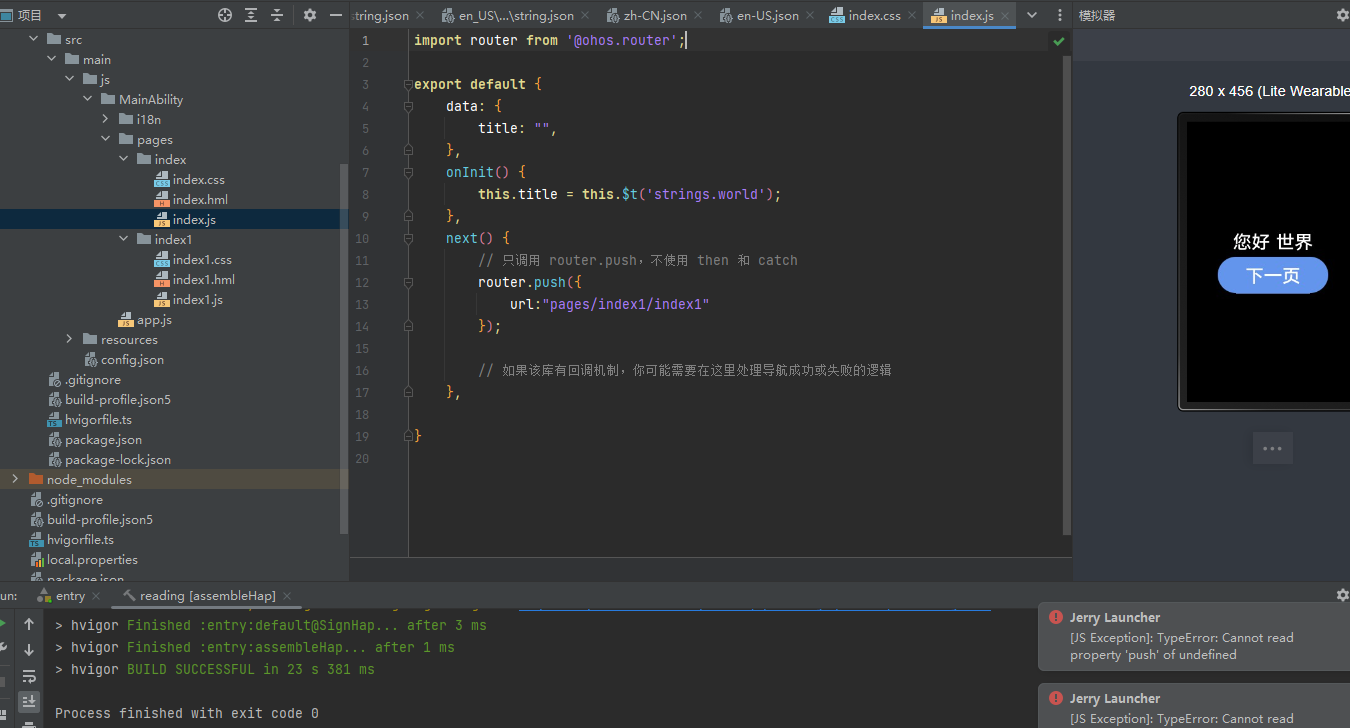Screen dimensions: 1350x728
Task: Expand the node_modules folder
Action: pos(15,479)
